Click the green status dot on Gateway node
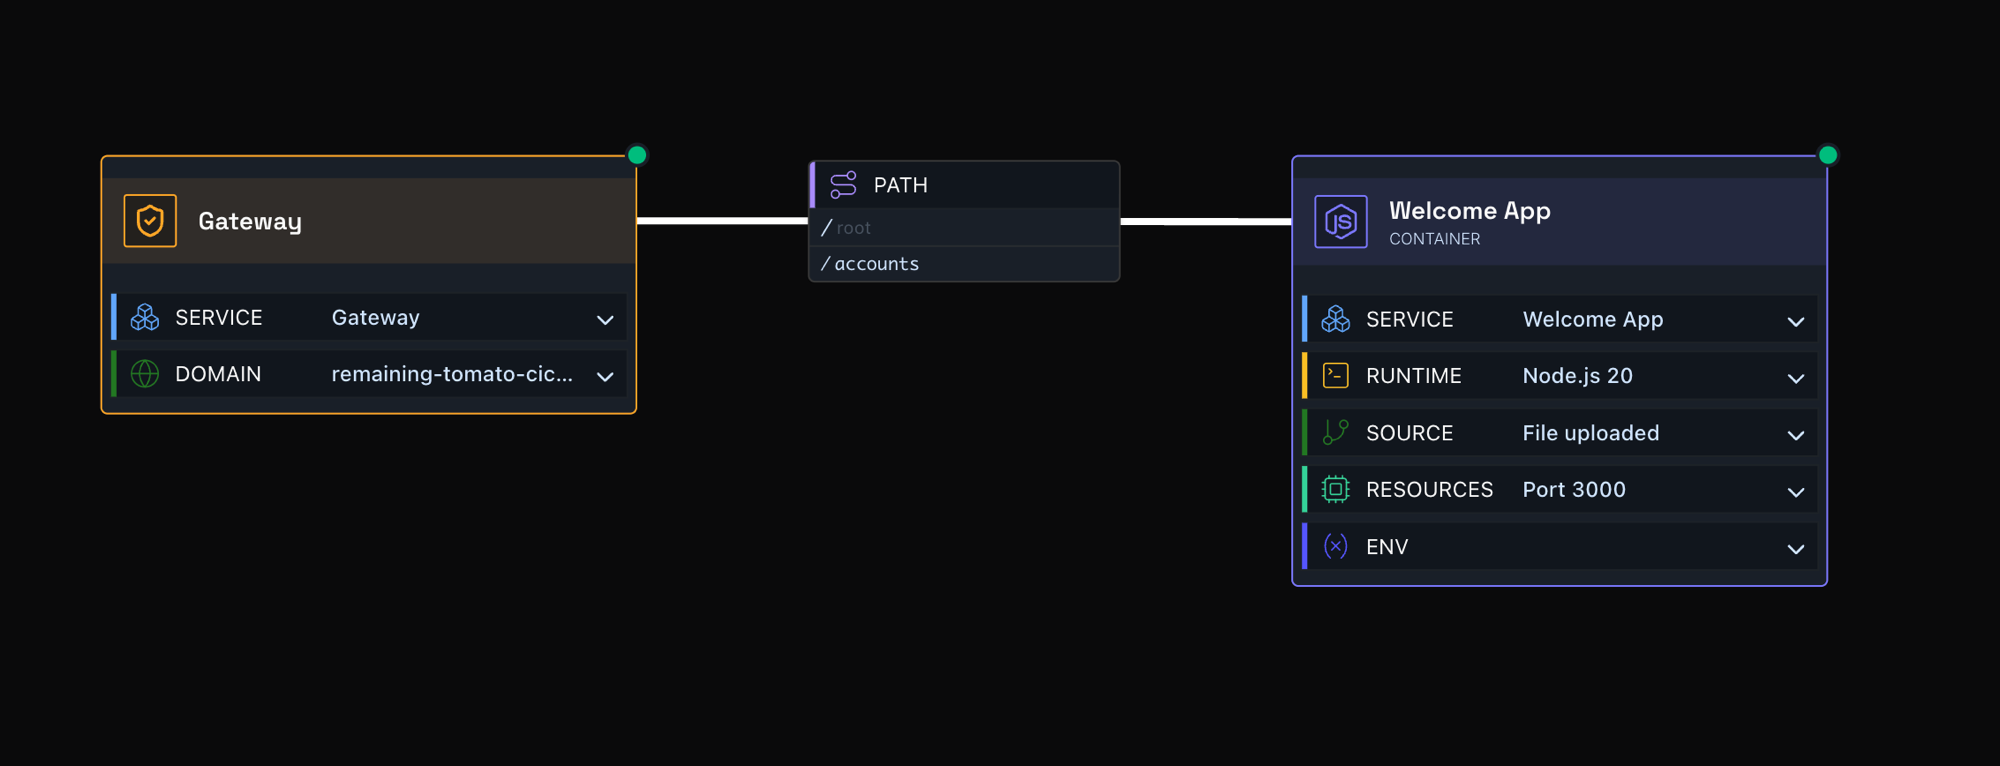The width and height of the screenshot is (2000, 766). 637,155
